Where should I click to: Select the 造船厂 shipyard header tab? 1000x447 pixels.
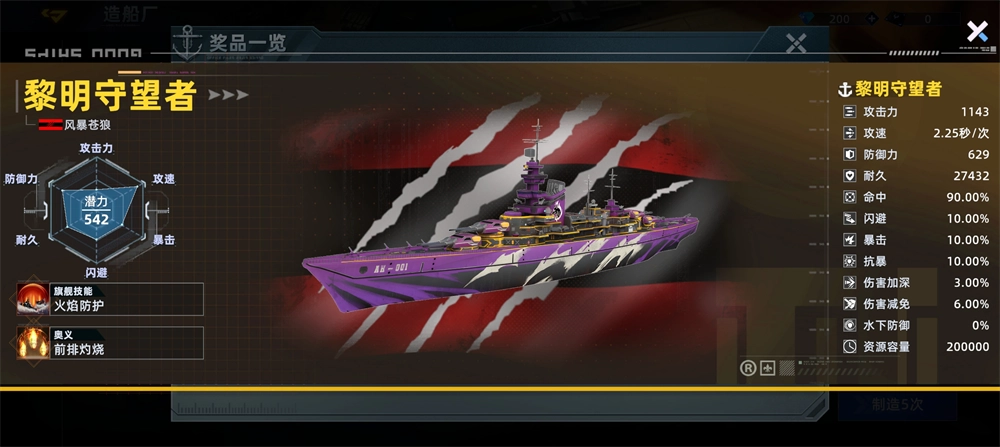pos(131,14)
